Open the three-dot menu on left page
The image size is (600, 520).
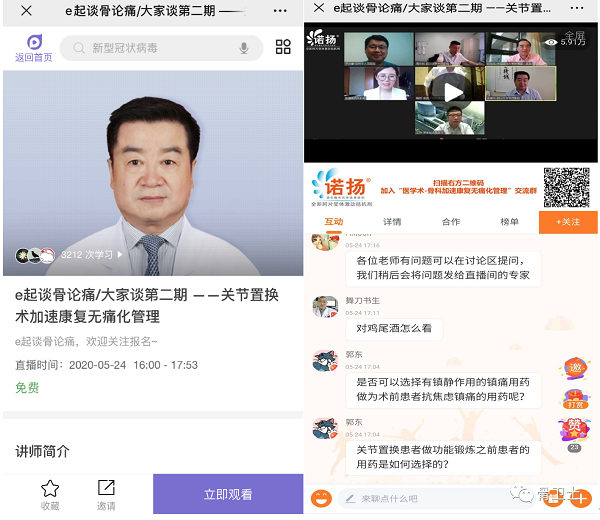tap(281, 10)
